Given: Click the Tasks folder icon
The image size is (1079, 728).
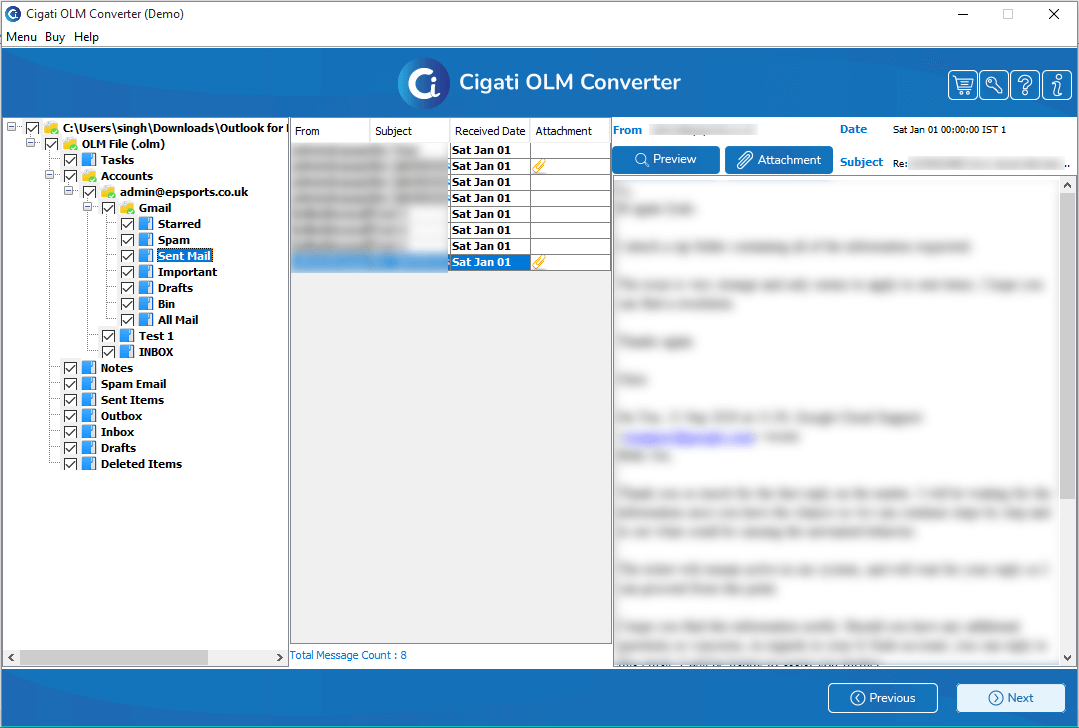Looking at the screenshot, I should 89,160.
